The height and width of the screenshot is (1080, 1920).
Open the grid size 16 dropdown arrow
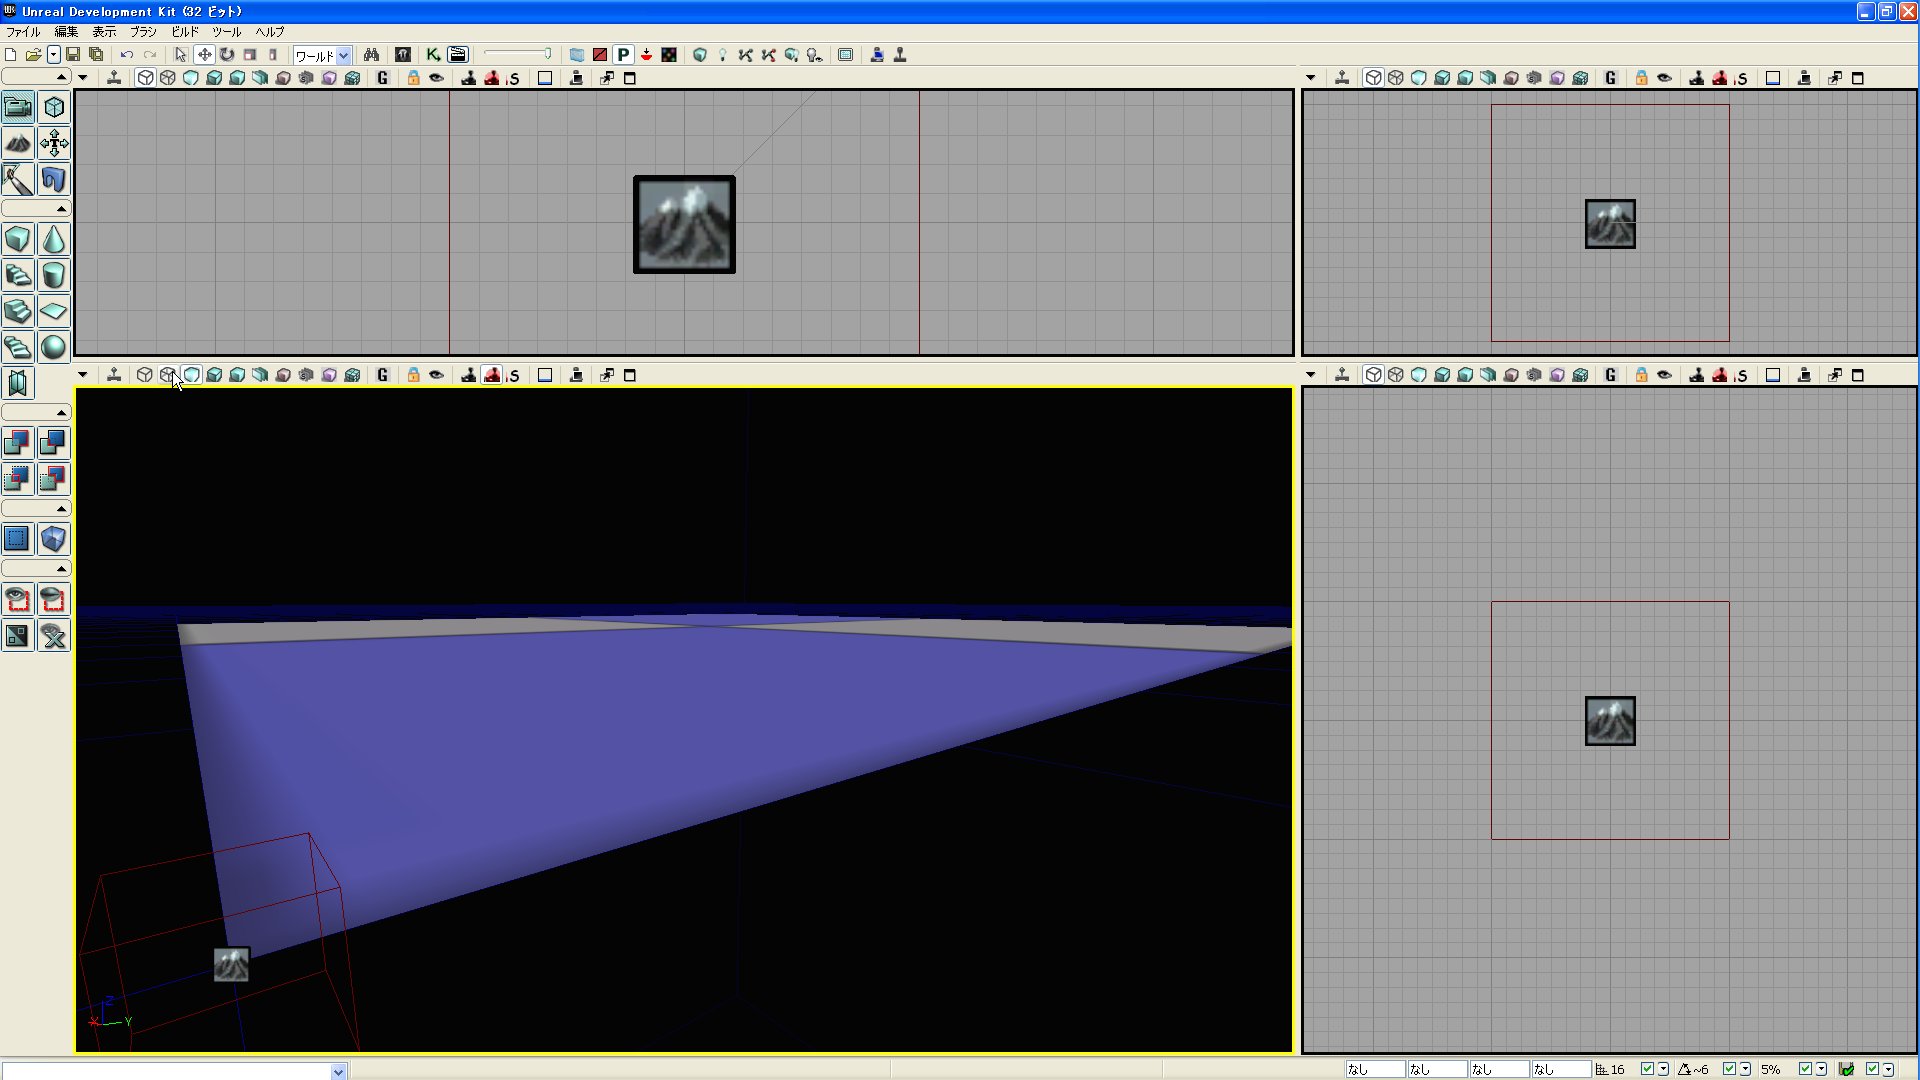click(x=1663, y=1069)
